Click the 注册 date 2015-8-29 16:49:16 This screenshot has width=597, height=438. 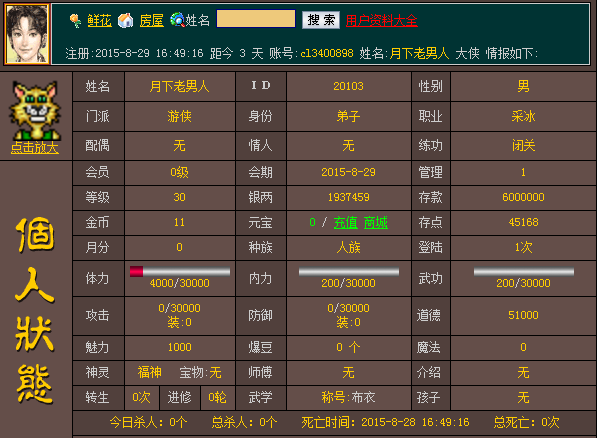[149, 53]
